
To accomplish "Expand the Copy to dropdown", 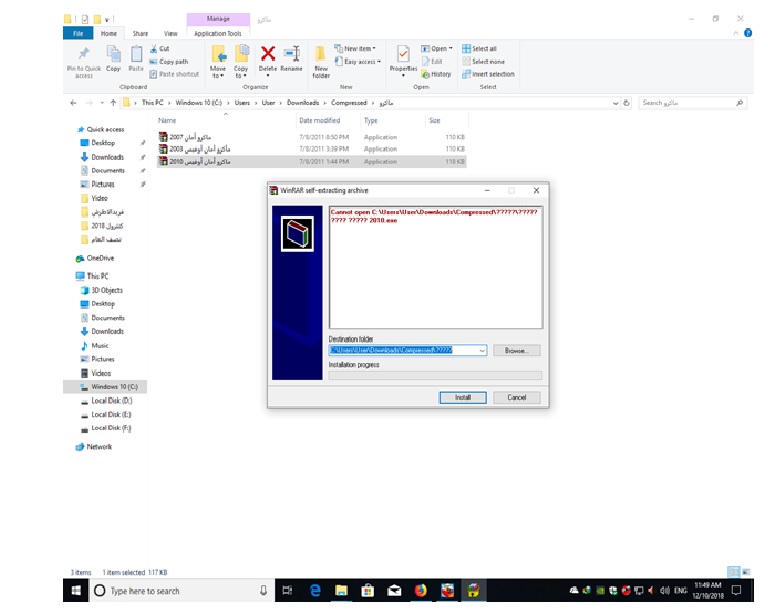I will pyautogui.click(x=241, y=74).
